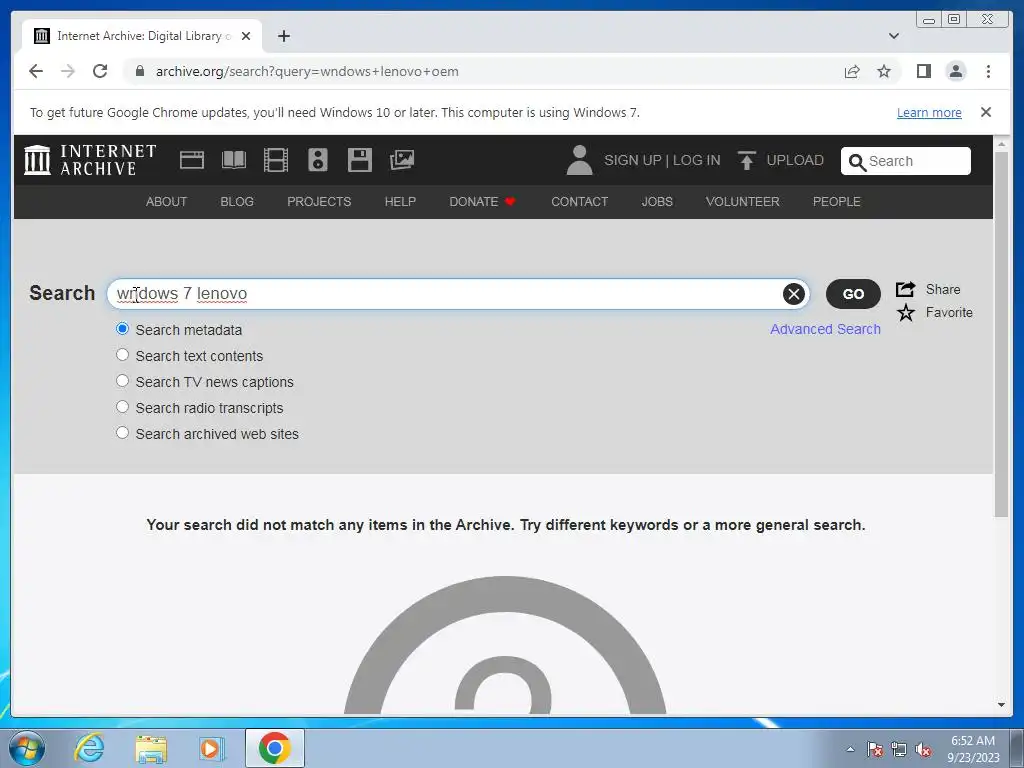Click the network tray icon
Image resolution: width=1024 pixels, height=768 pixels.
click(x=899, y=750)
